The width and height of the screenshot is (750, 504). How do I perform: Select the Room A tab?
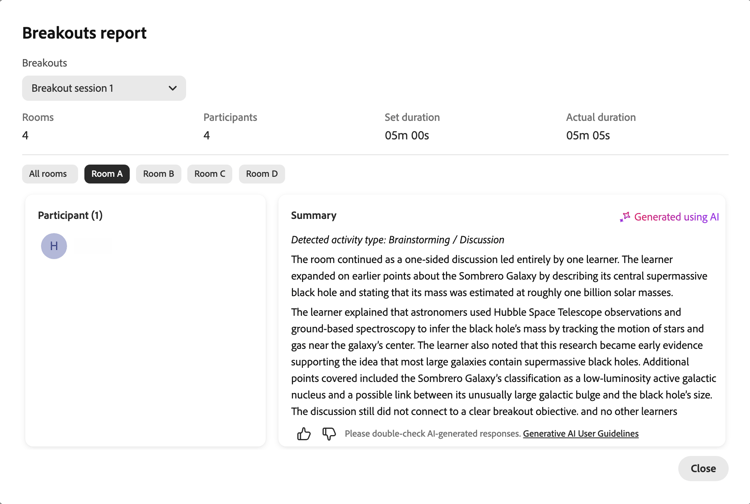pyautogui.click(x=107, y=174)
